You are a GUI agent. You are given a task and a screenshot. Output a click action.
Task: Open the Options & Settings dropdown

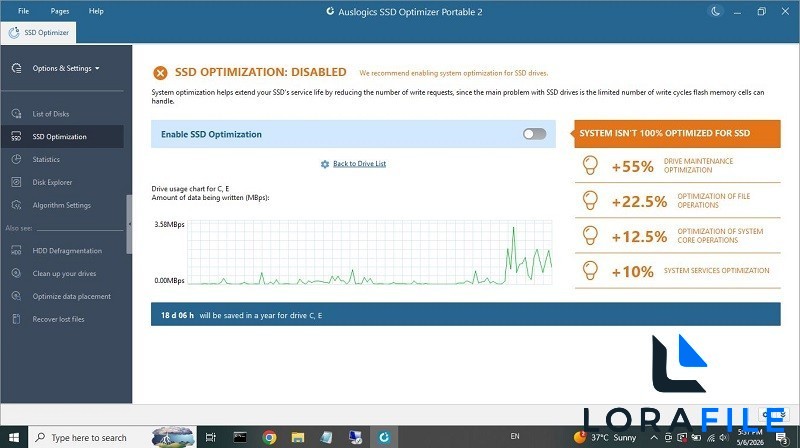click(66, 68)
